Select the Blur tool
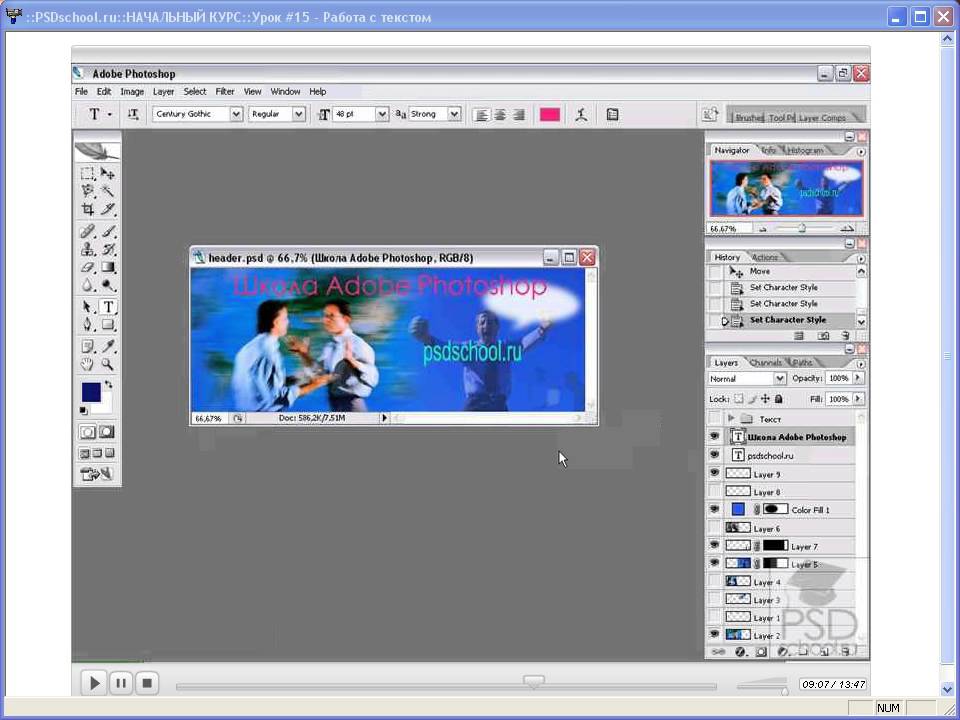 click(x=88, y=285)
